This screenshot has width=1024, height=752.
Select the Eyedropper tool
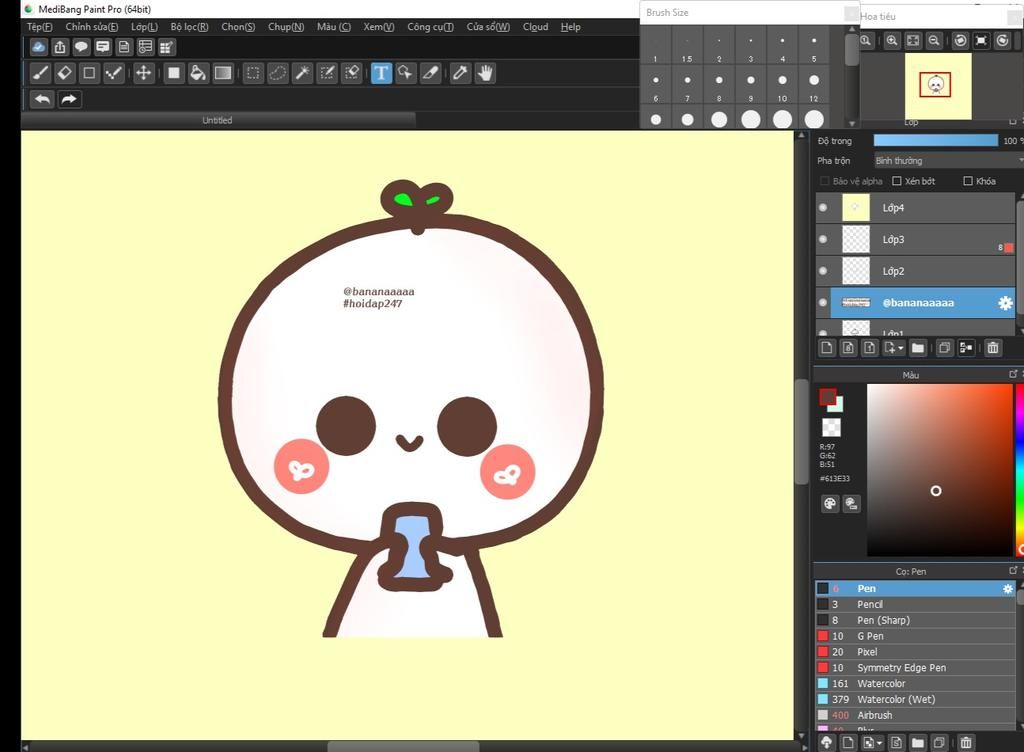[x=460, y=73]
